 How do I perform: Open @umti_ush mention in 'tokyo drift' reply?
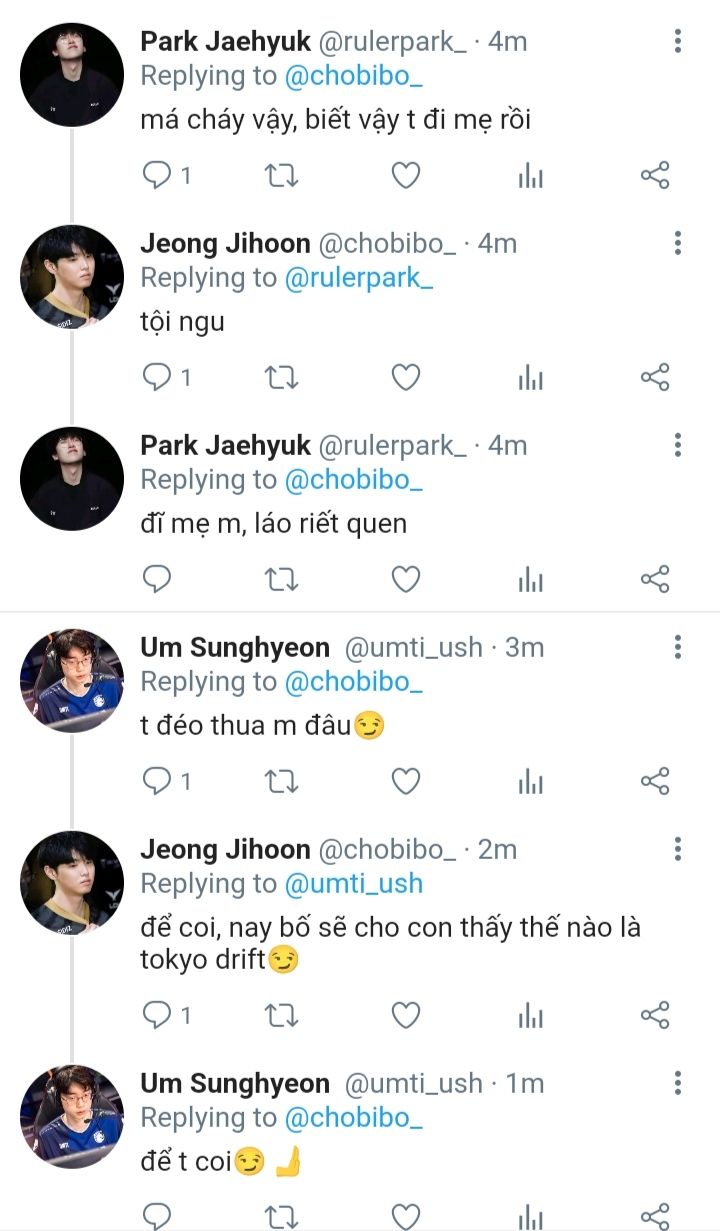tap(353, 884)
